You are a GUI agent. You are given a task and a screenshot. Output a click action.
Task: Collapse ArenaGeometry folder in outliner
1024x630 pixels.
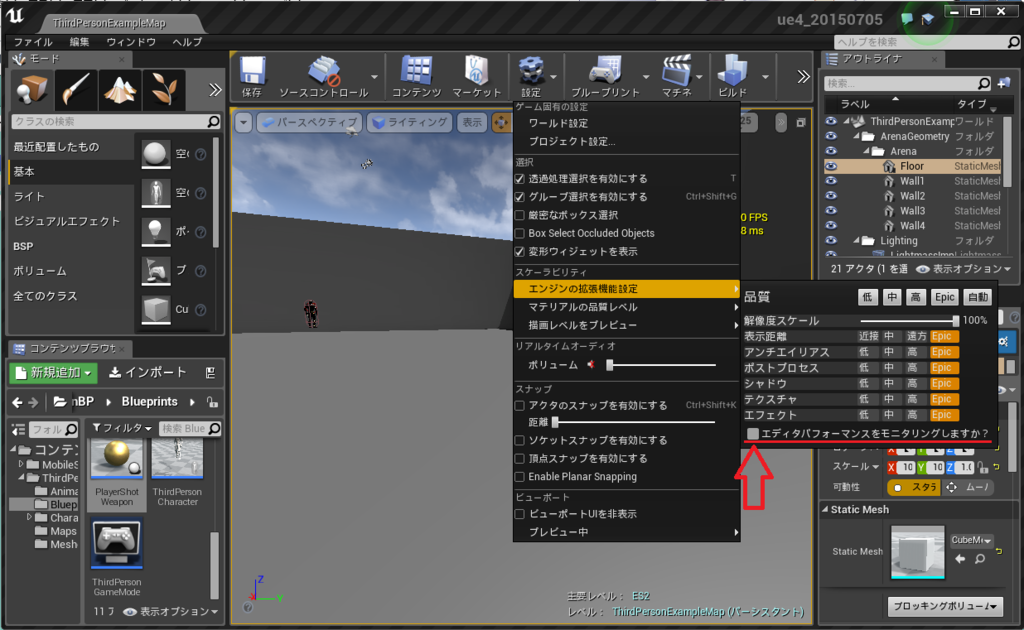(x=857, y=136)
